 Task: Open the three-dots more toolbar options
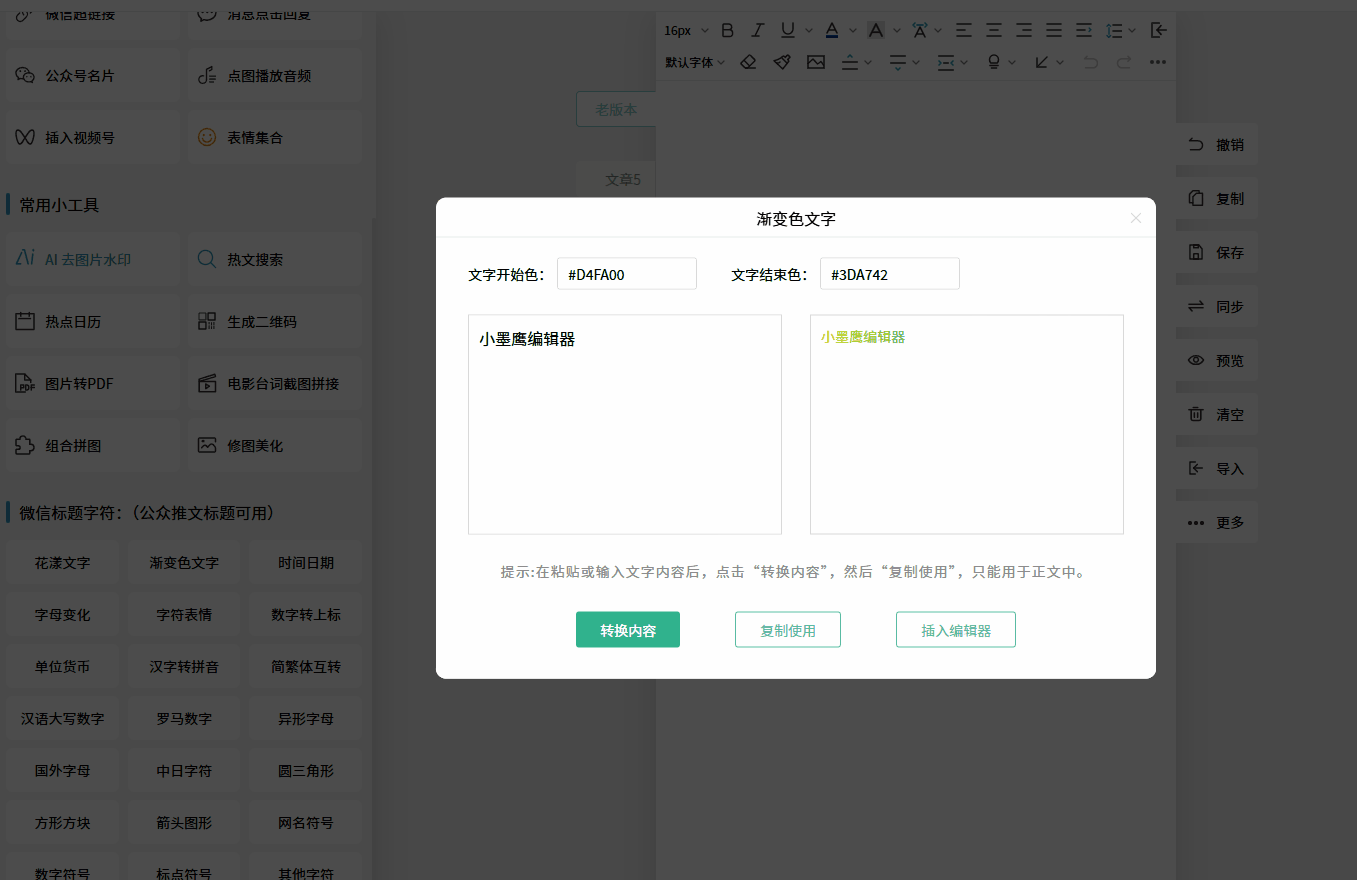pos(1158,62)
